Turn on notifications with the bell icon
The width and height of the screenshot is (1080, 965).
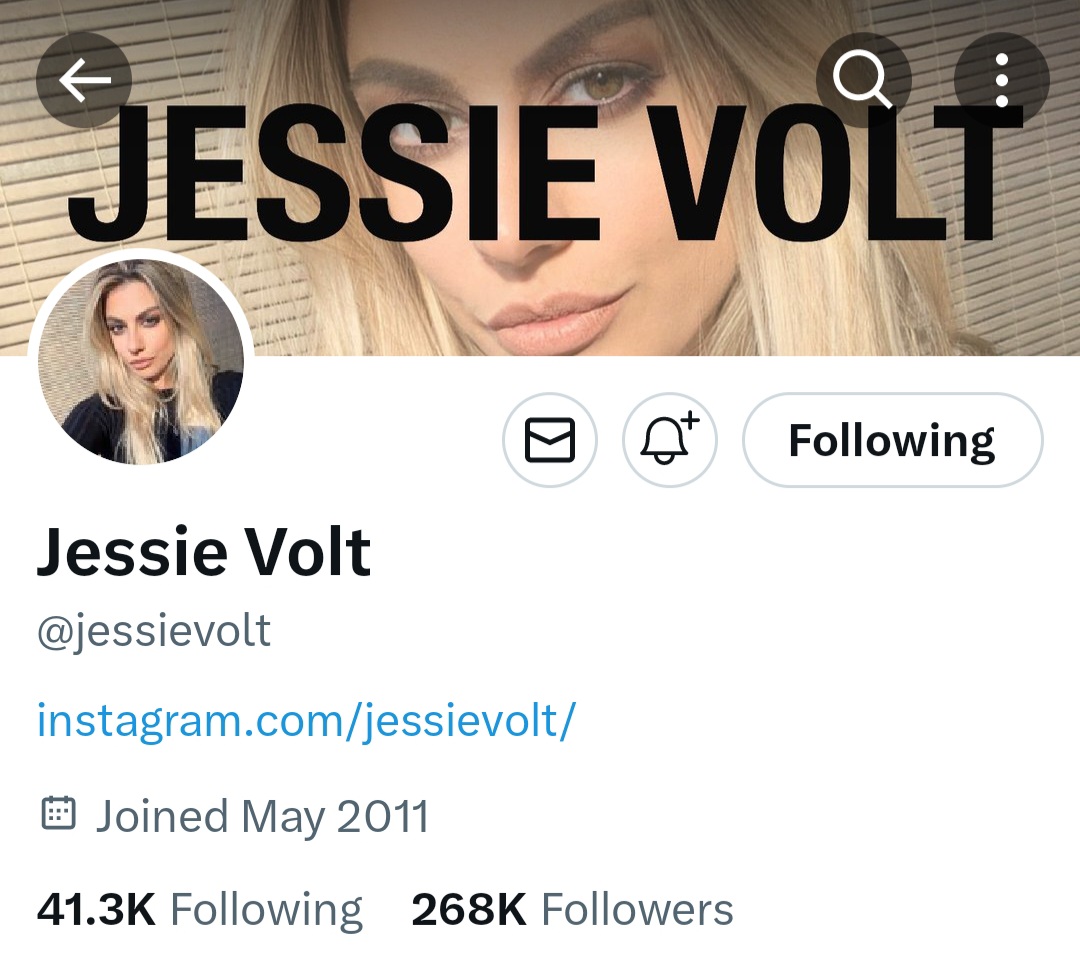669,440
